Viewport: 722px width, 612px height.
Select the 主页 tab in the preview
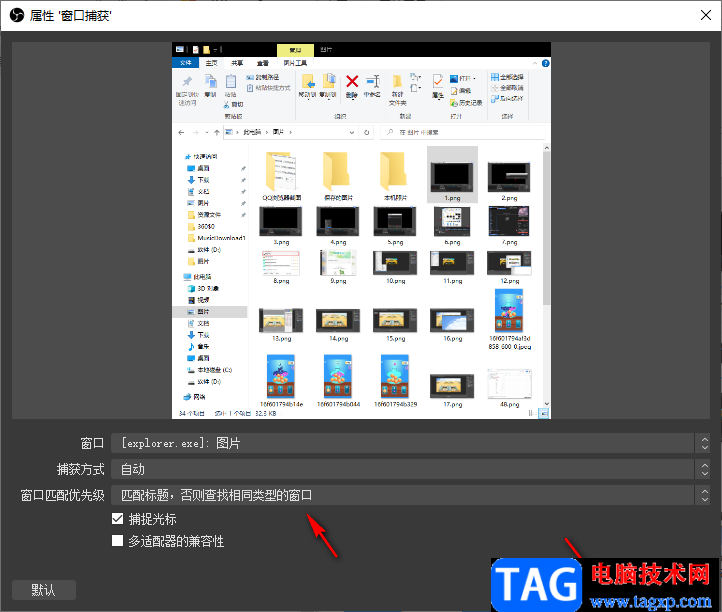point(211,63)
